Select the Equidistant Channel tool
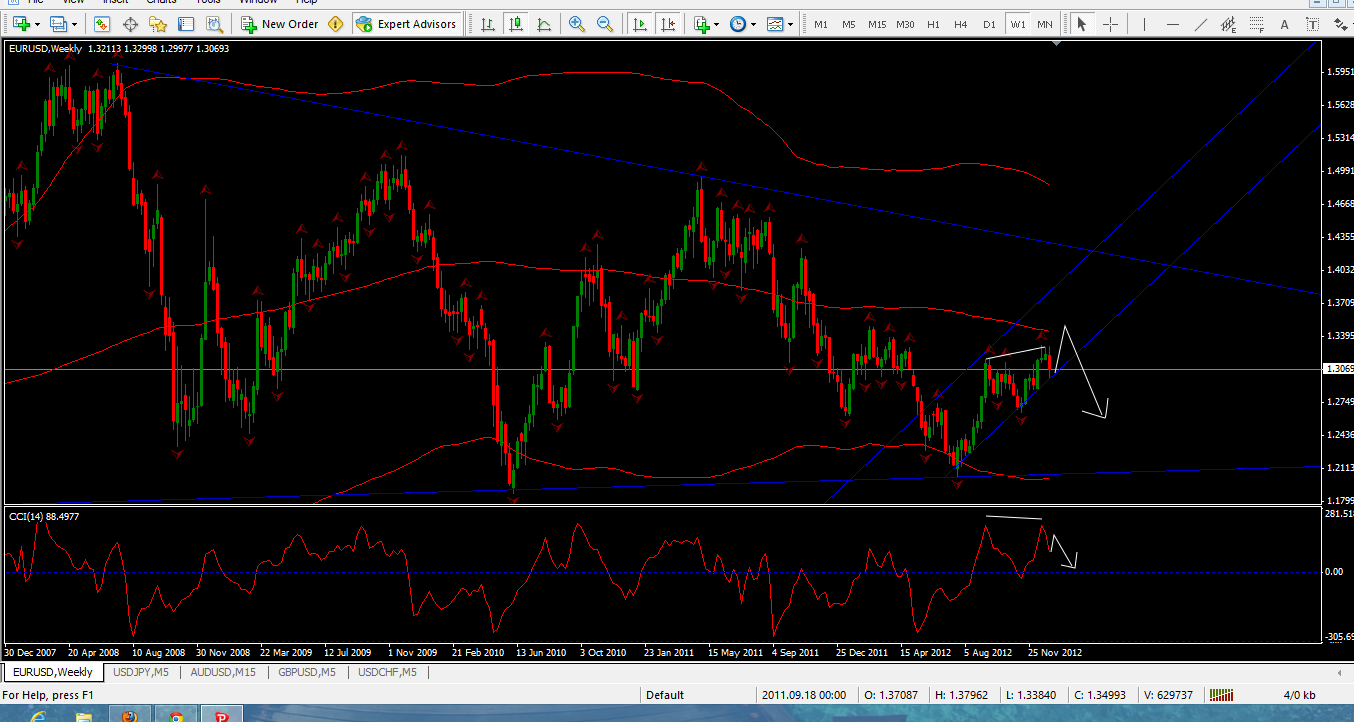Image resolution: width=1354 pixels, height=722 pixels. [1229, 24]
